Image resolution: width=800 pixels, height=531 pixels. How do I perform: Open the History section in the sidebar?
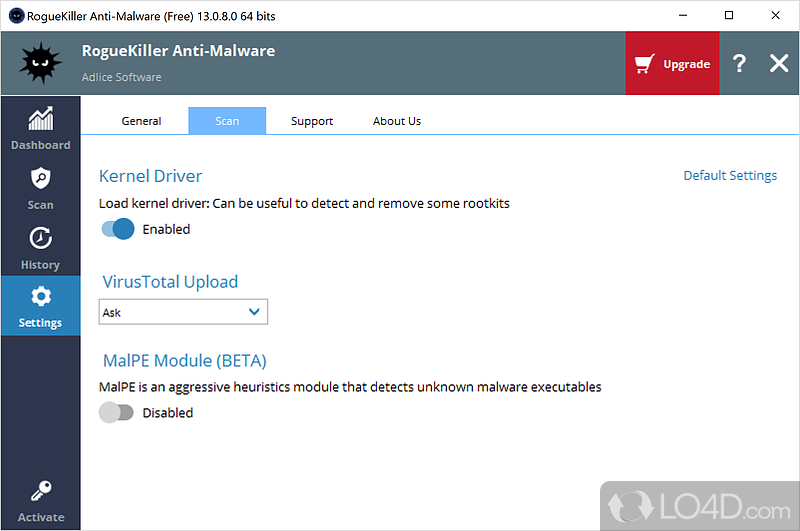click(40, 248)
